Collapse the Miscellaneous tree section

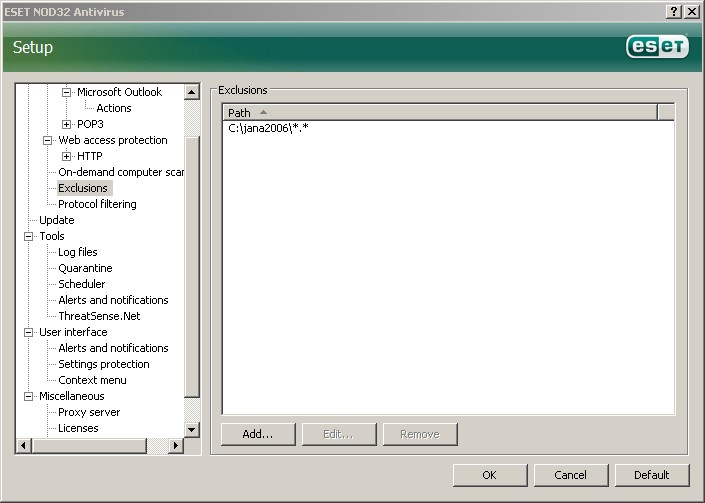tap(29, 396)
